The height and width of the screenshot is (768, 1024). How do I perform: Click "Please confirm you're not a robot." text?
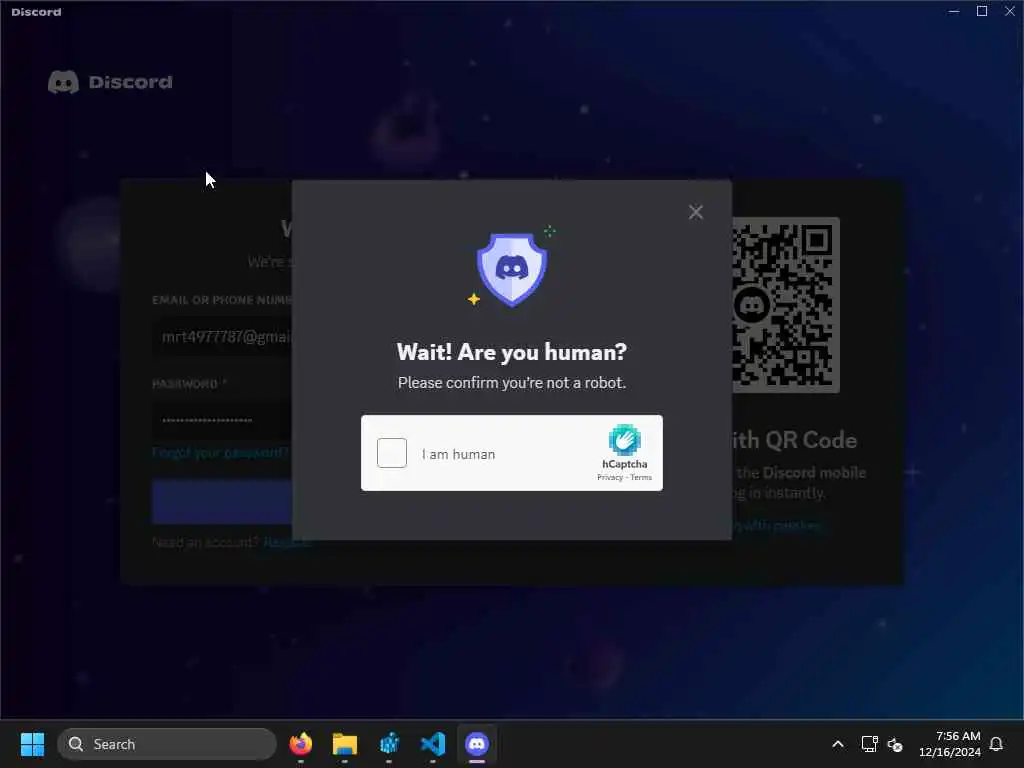[x=512, y=383]
